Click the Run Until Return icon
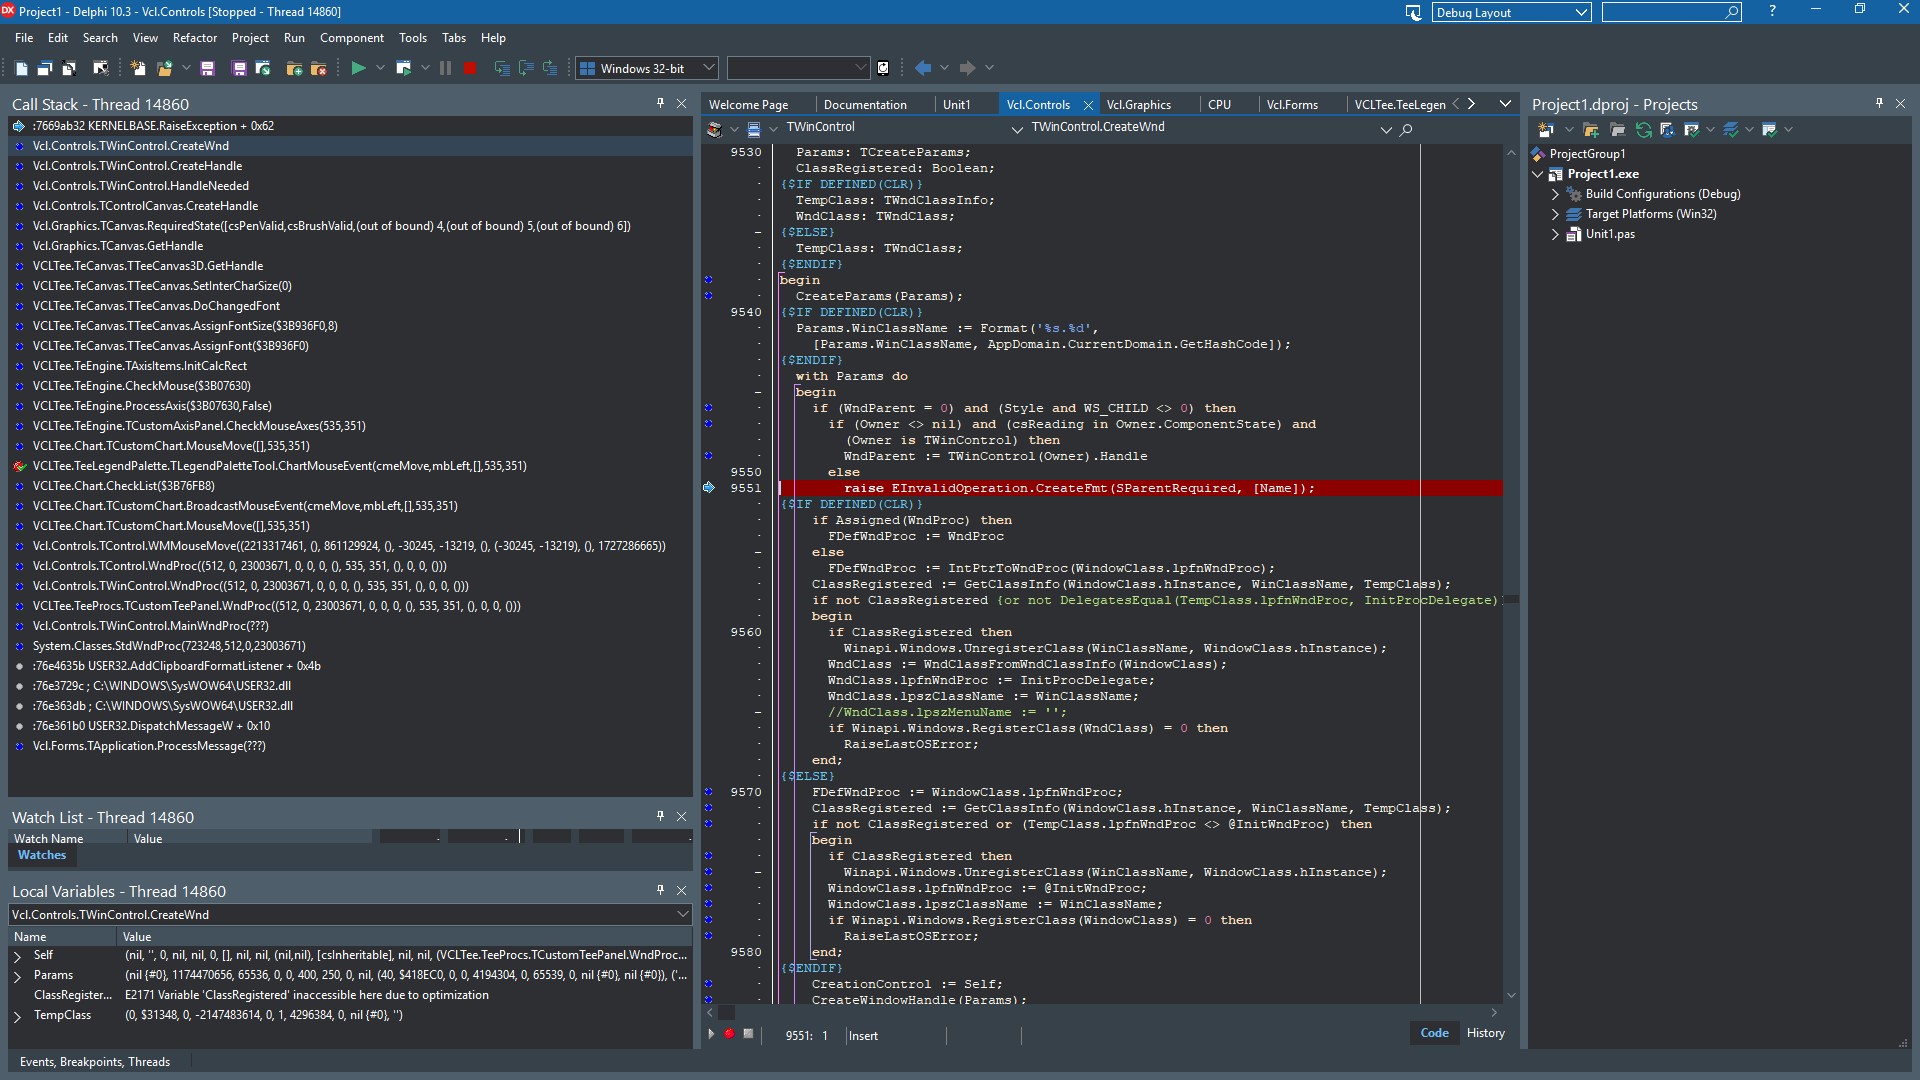The image size is (1920, 1080). (x=550, y=68)
